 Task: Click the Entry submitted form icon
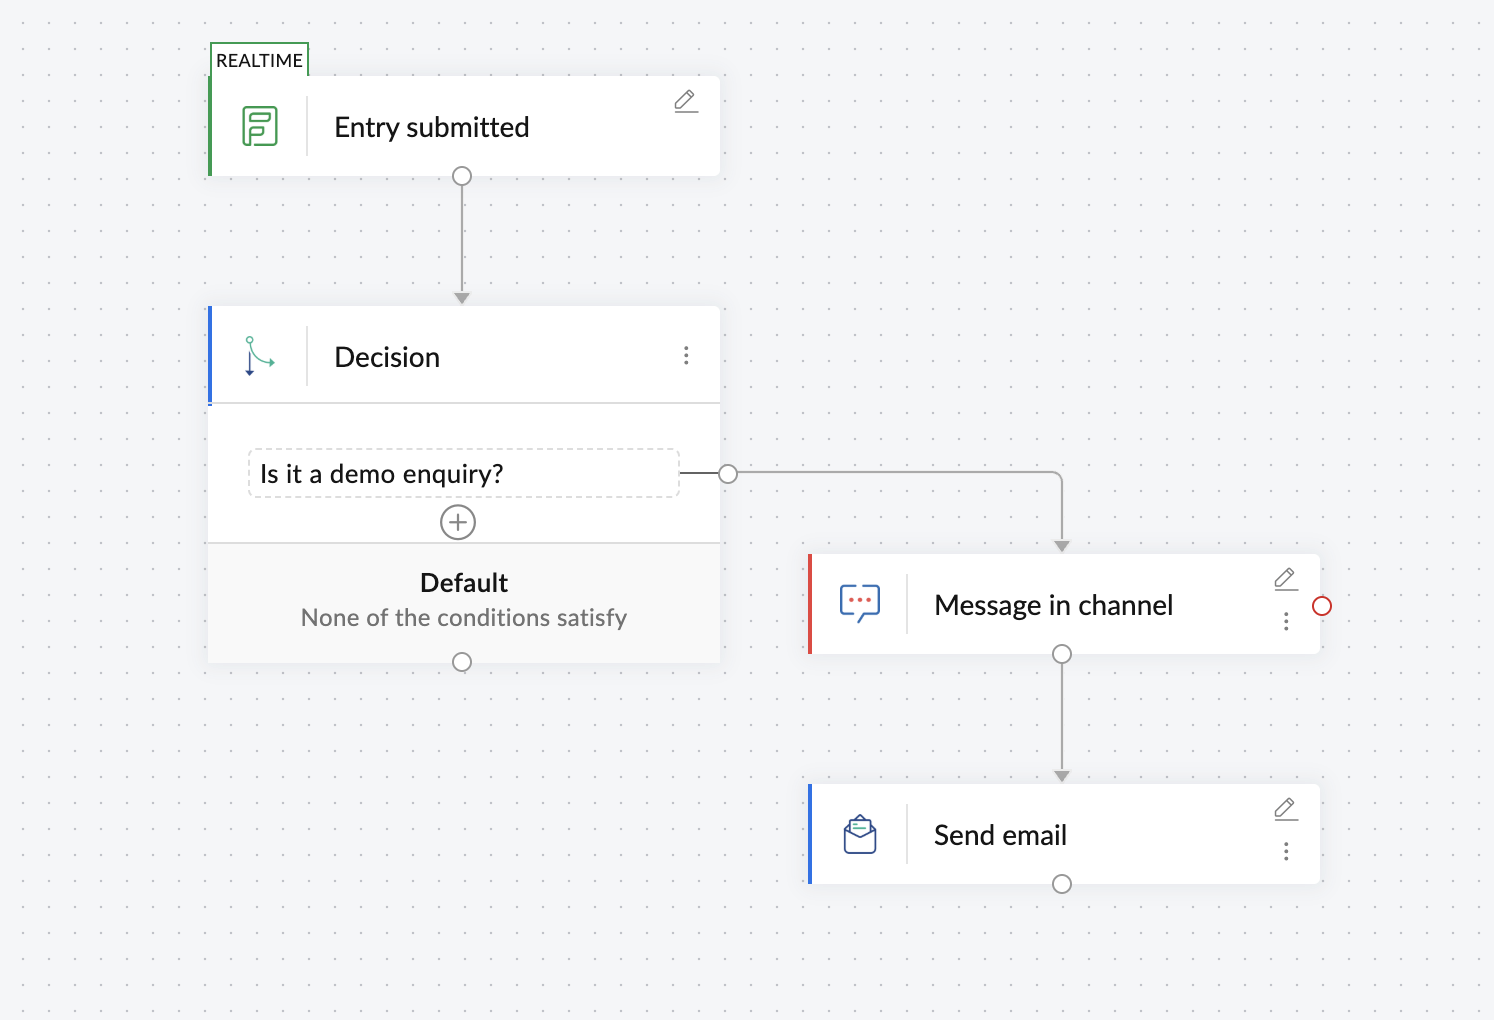pyautogui.click(x=260, y=127)
